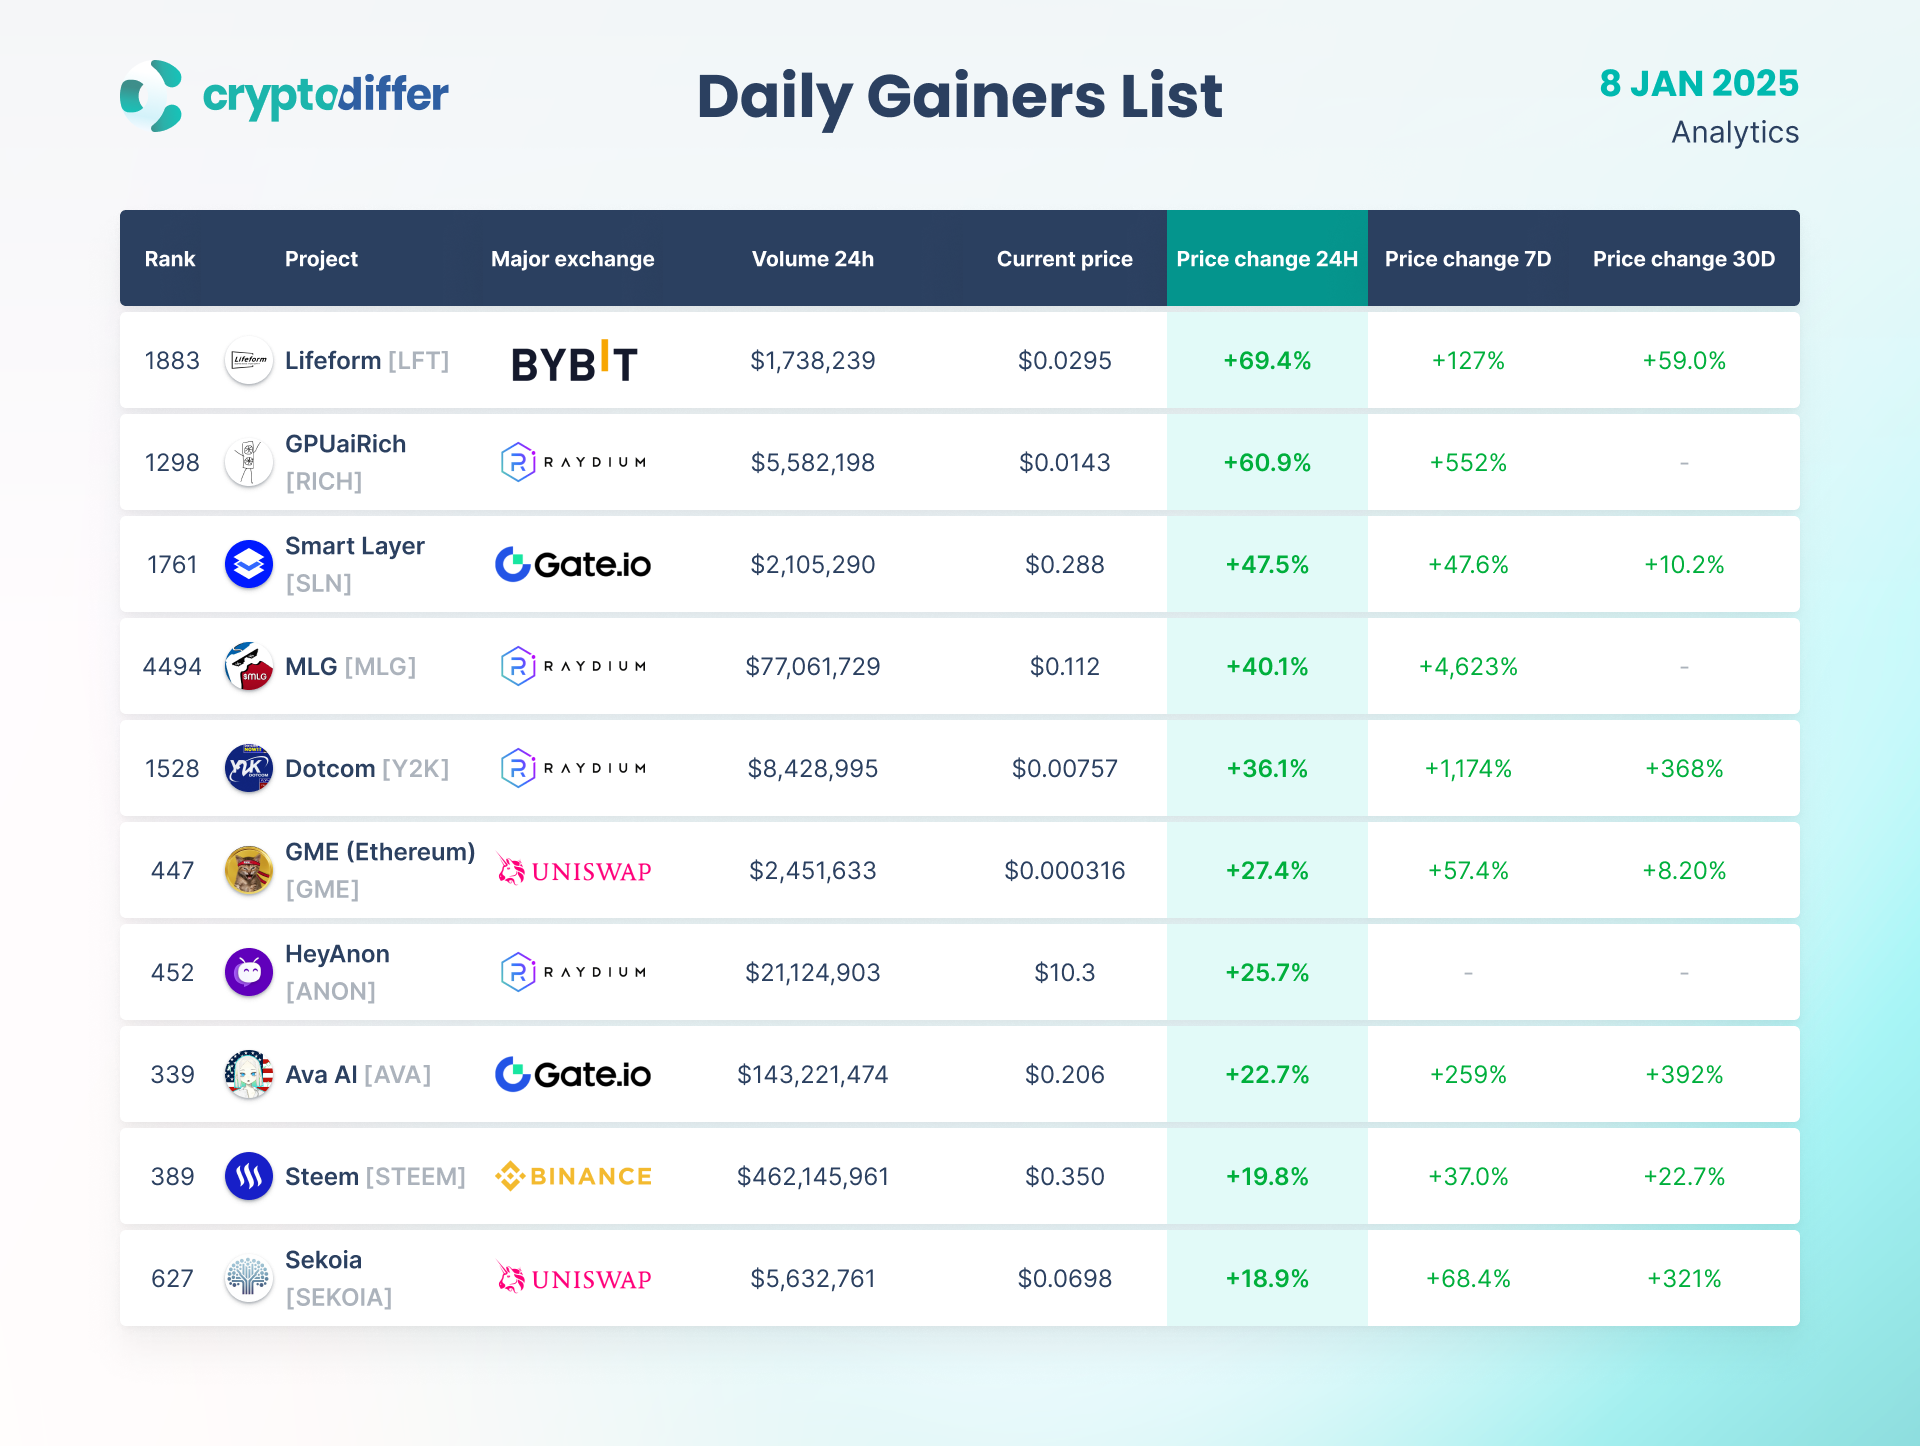Click the GPUaiRich RICH coin icon
The height and width of the screenshot is (1446, 1920).
249,462
